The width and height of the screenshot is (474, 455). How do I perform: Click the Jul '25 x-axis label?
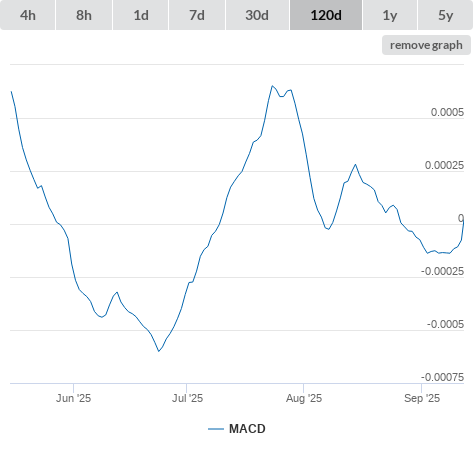[187, 398]
